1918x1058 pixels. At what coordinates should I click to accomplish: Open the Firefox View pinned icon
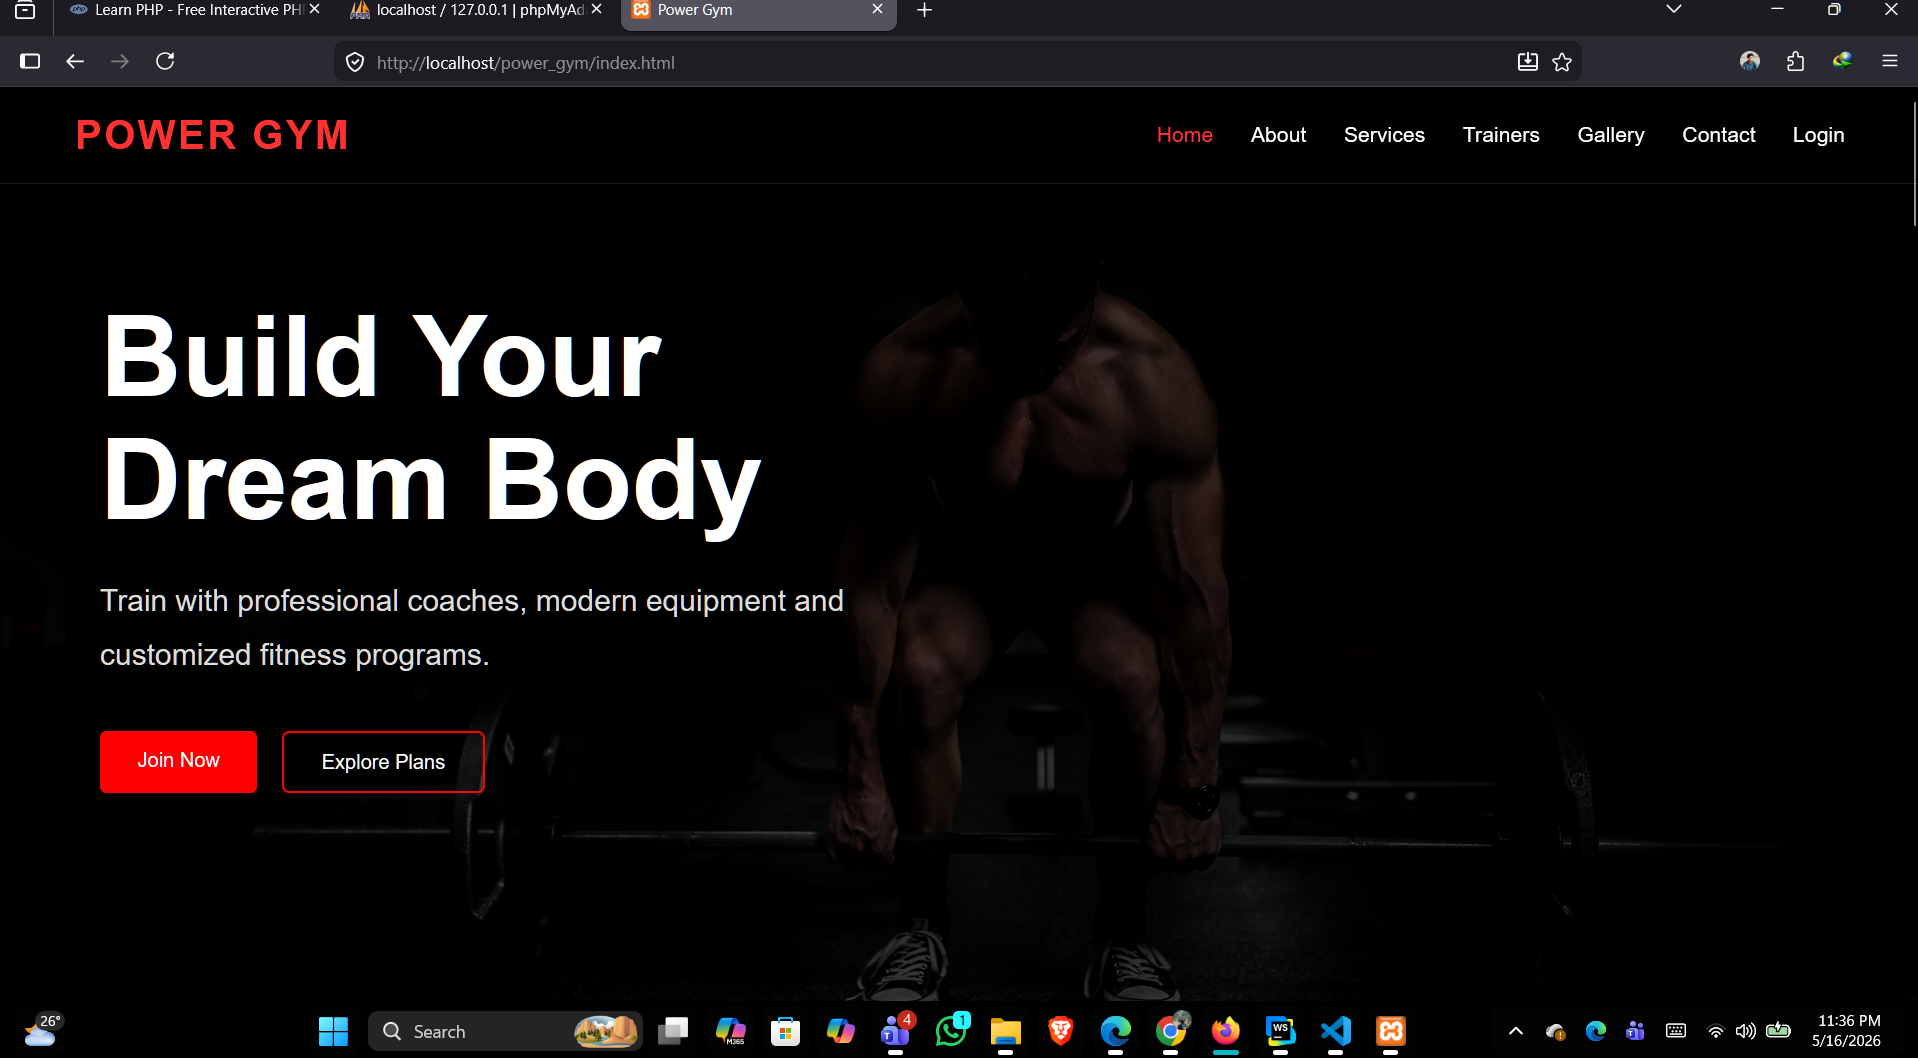[x=25, y=10]
